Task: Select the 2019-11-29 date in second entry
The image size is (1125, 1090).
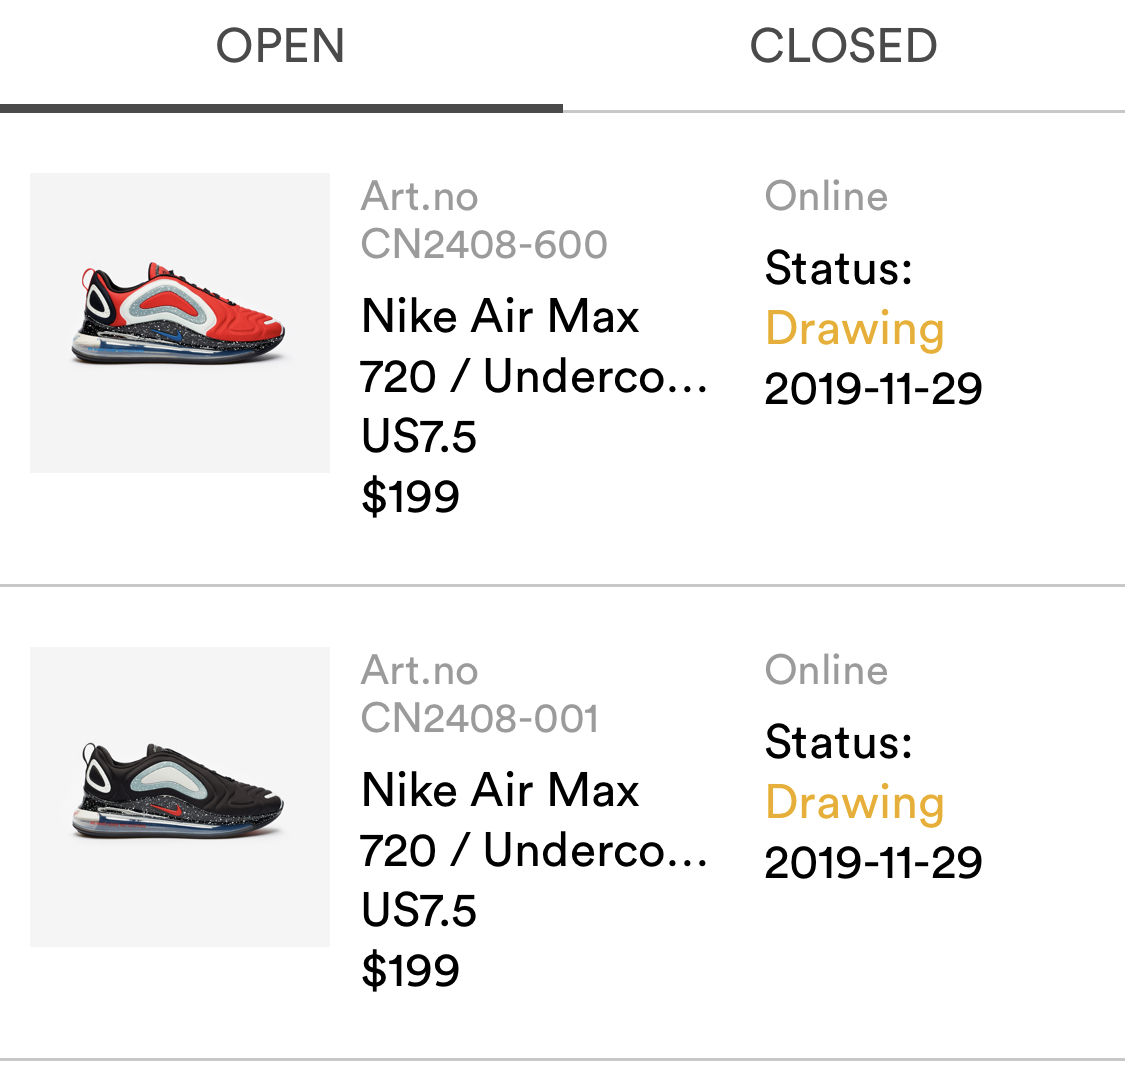Action: click(x=873, y=863)
